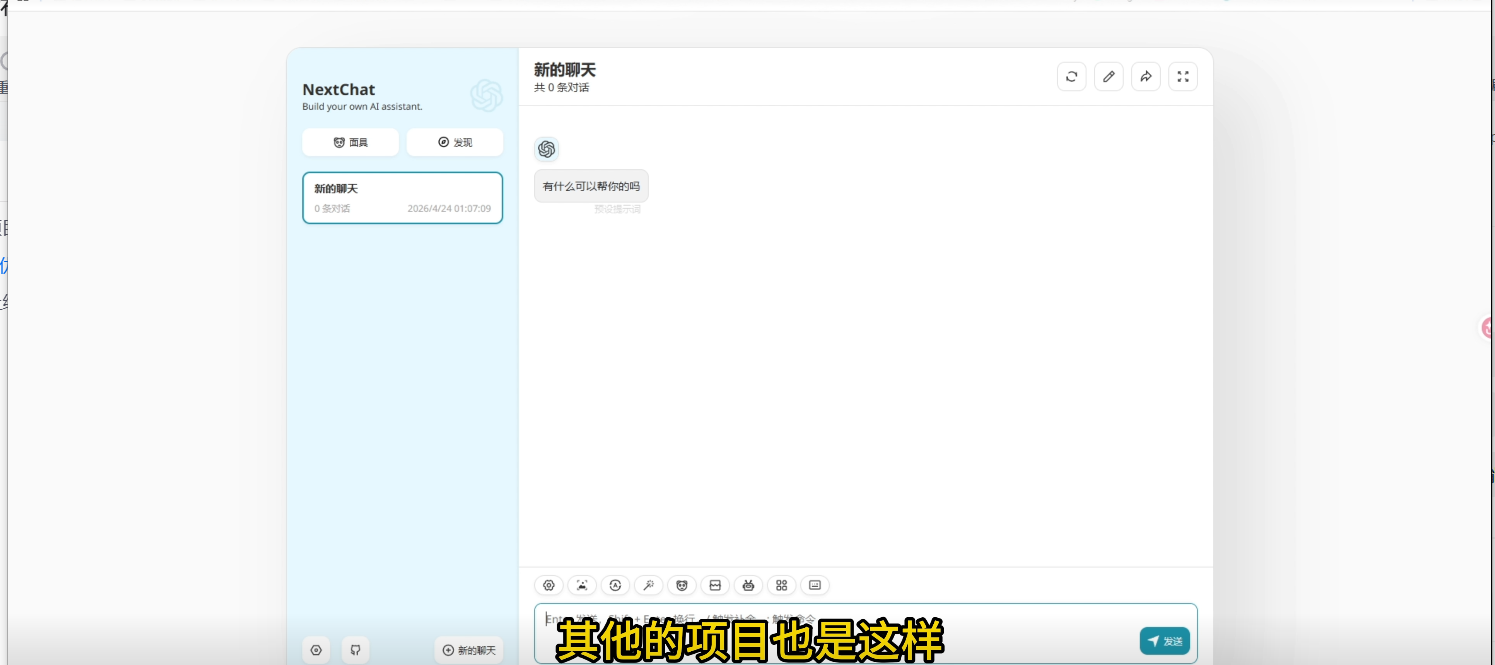Viewport: 1495px width, 665px height.
Task: Click the mask face icon above input
Action: click(682, 585)
